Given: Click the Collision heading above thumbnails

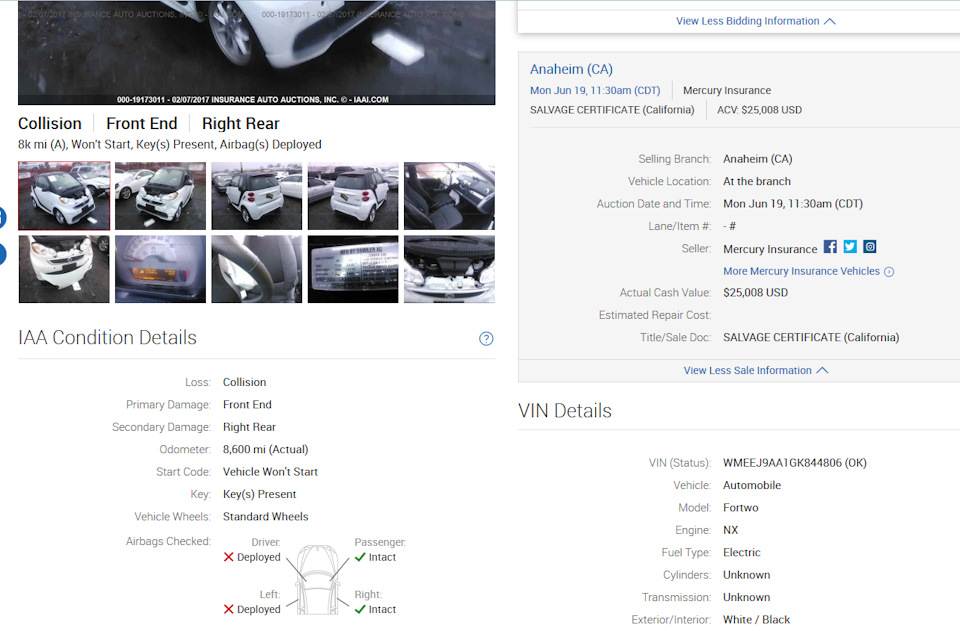Looking at the screenshot, I should 50,124.
